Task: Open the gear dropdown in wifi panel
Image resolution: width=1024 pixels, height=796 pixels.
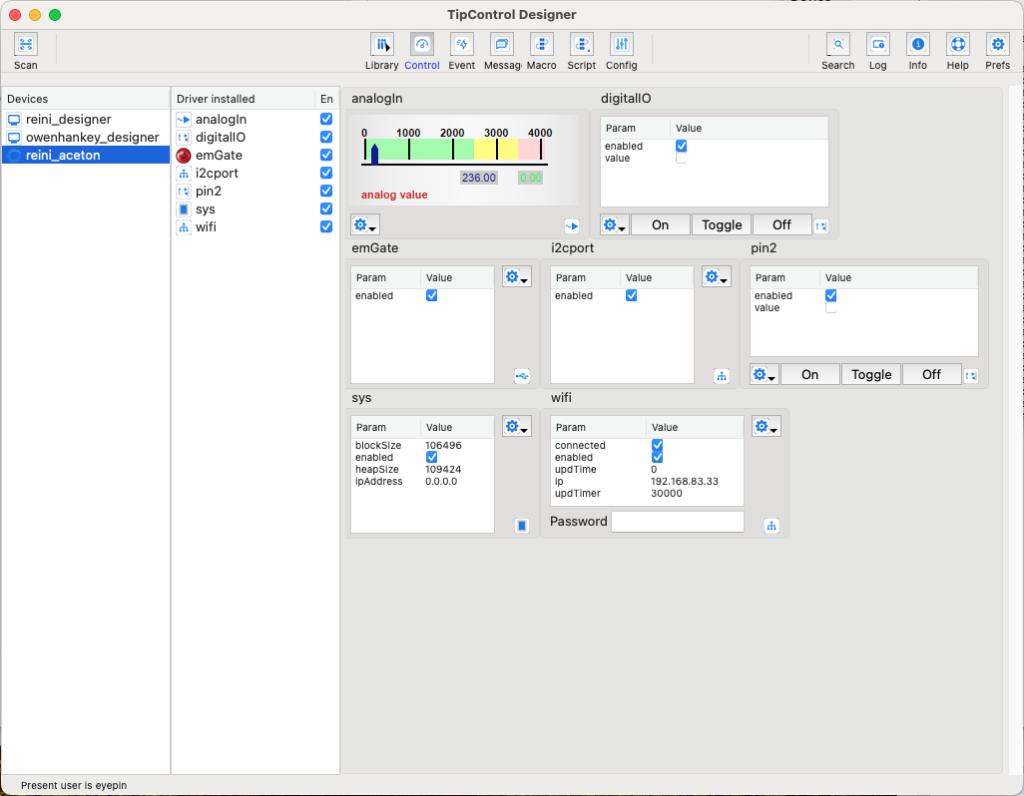Action: tap(766, 427)
